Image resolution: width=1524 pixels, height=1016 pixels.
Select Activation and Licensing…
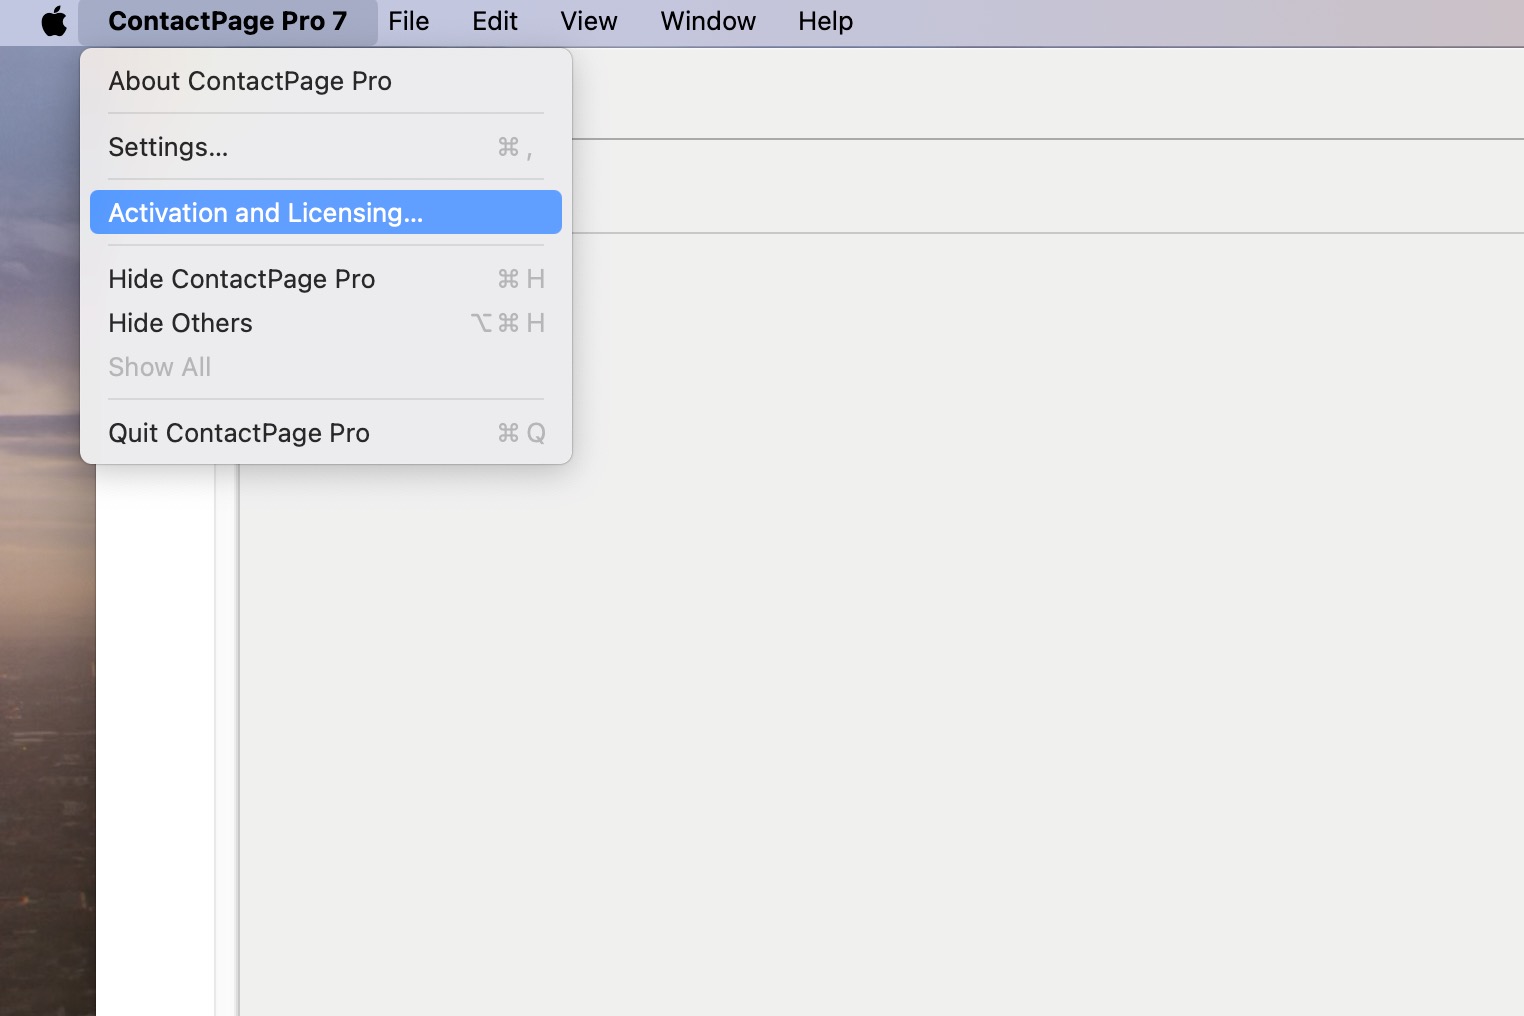pos(265,213)
